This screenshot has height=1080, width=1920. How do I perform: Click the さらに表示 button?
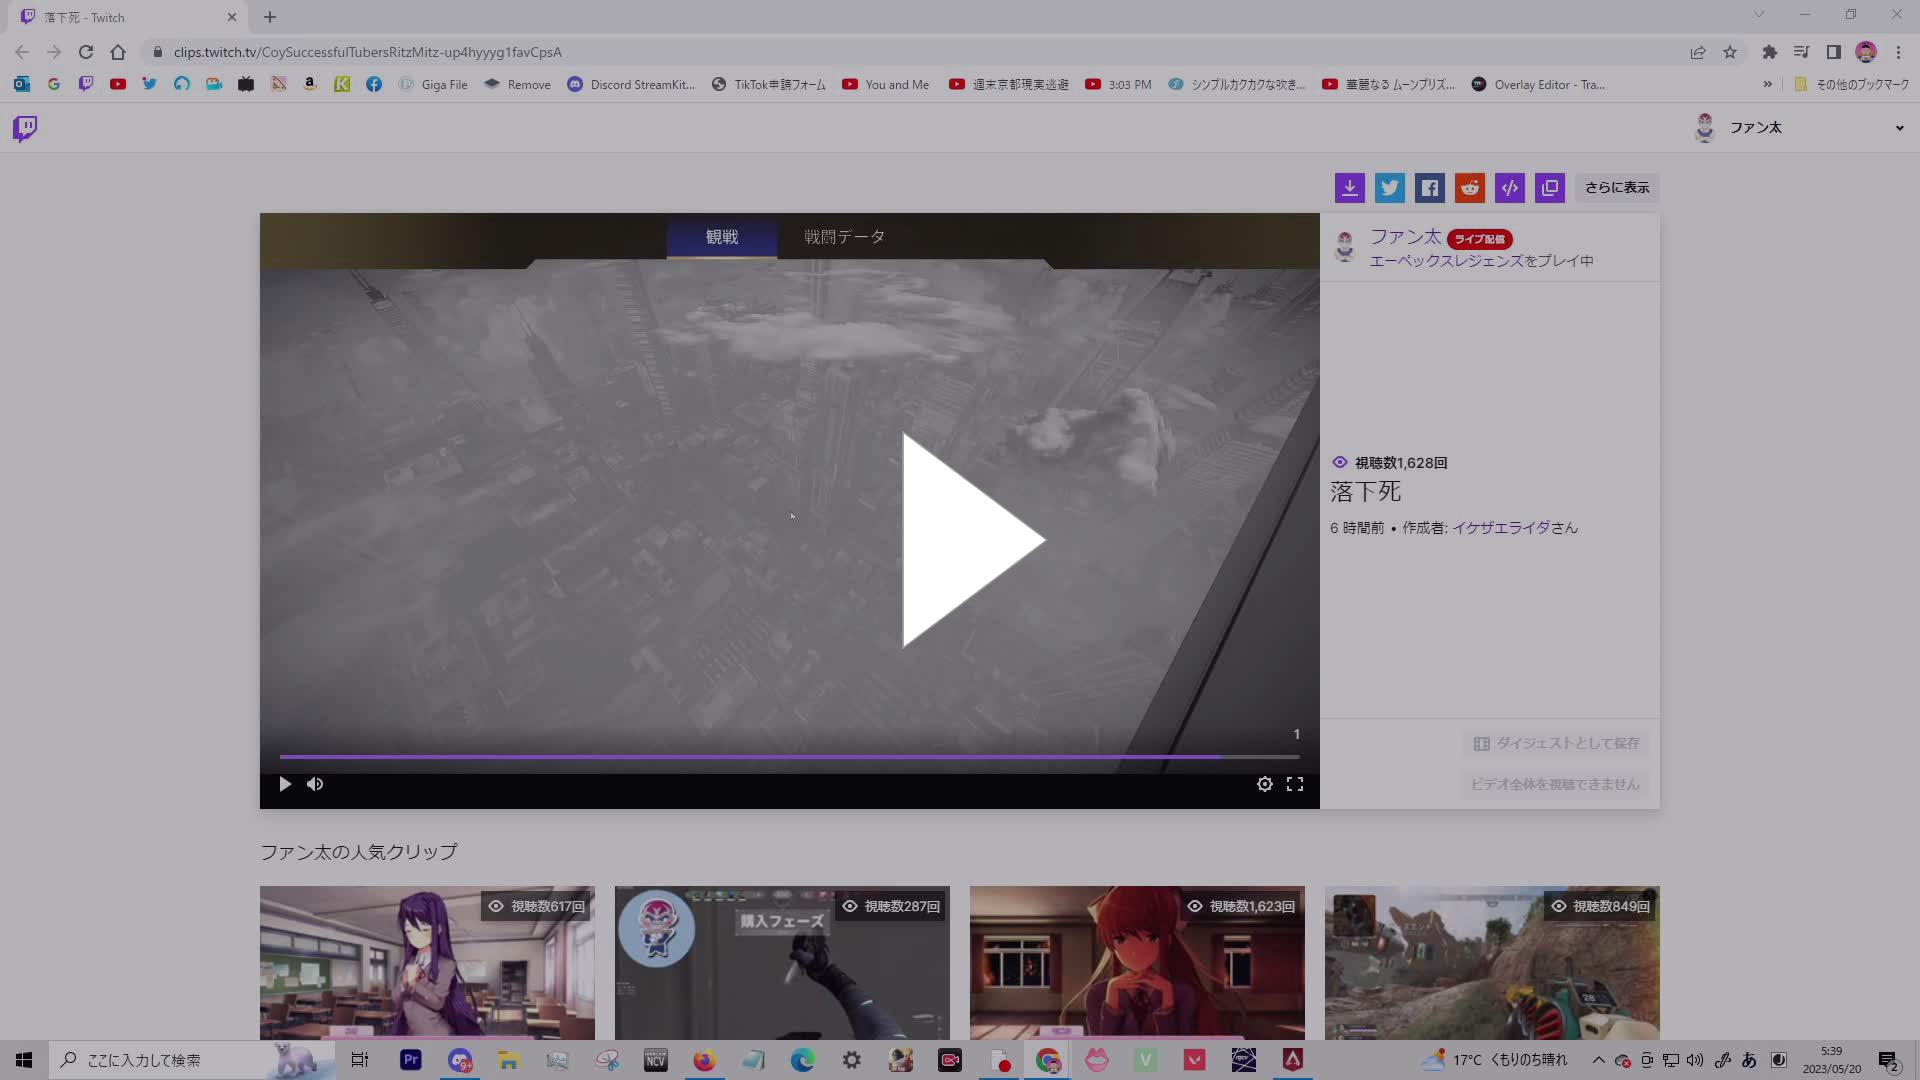click(1616, 187)
